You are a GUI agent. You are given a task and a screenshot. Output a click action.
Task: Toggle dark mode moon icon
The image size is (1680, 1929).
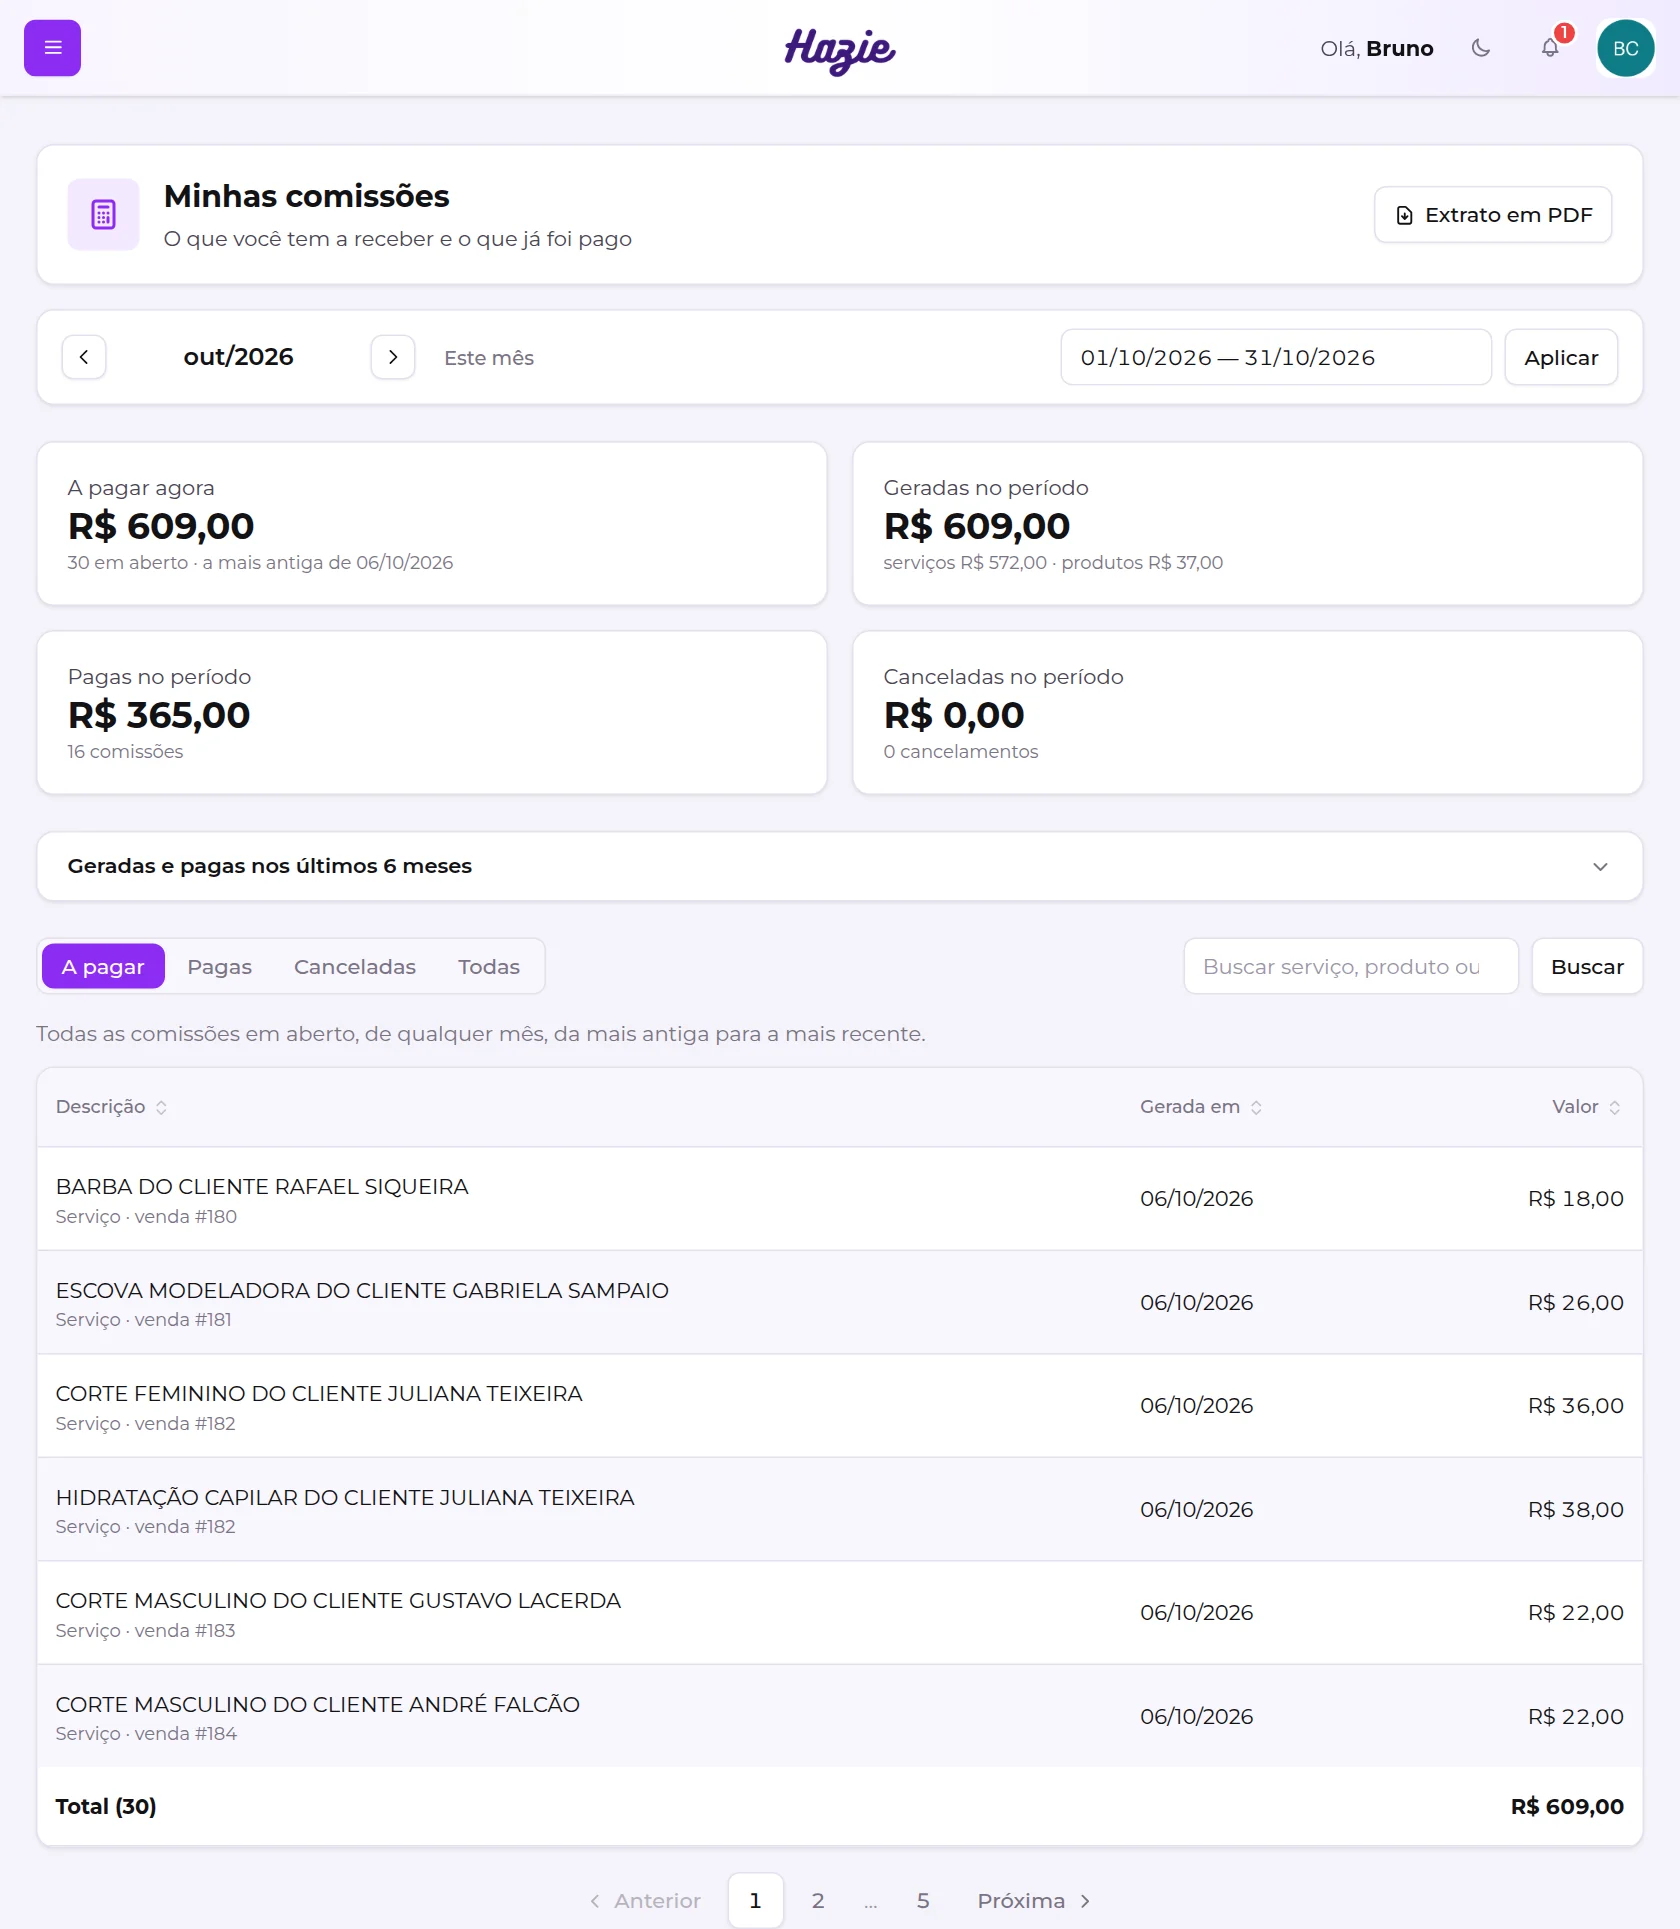click(1481, 48)
